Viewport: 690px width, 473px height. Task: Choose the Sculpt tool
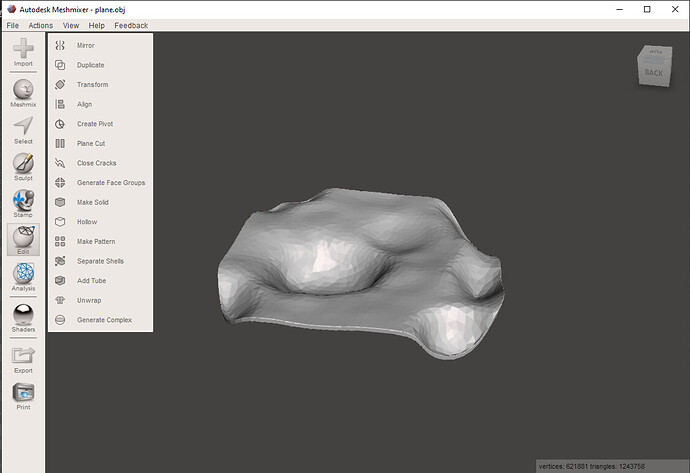[x=23, y=165]
